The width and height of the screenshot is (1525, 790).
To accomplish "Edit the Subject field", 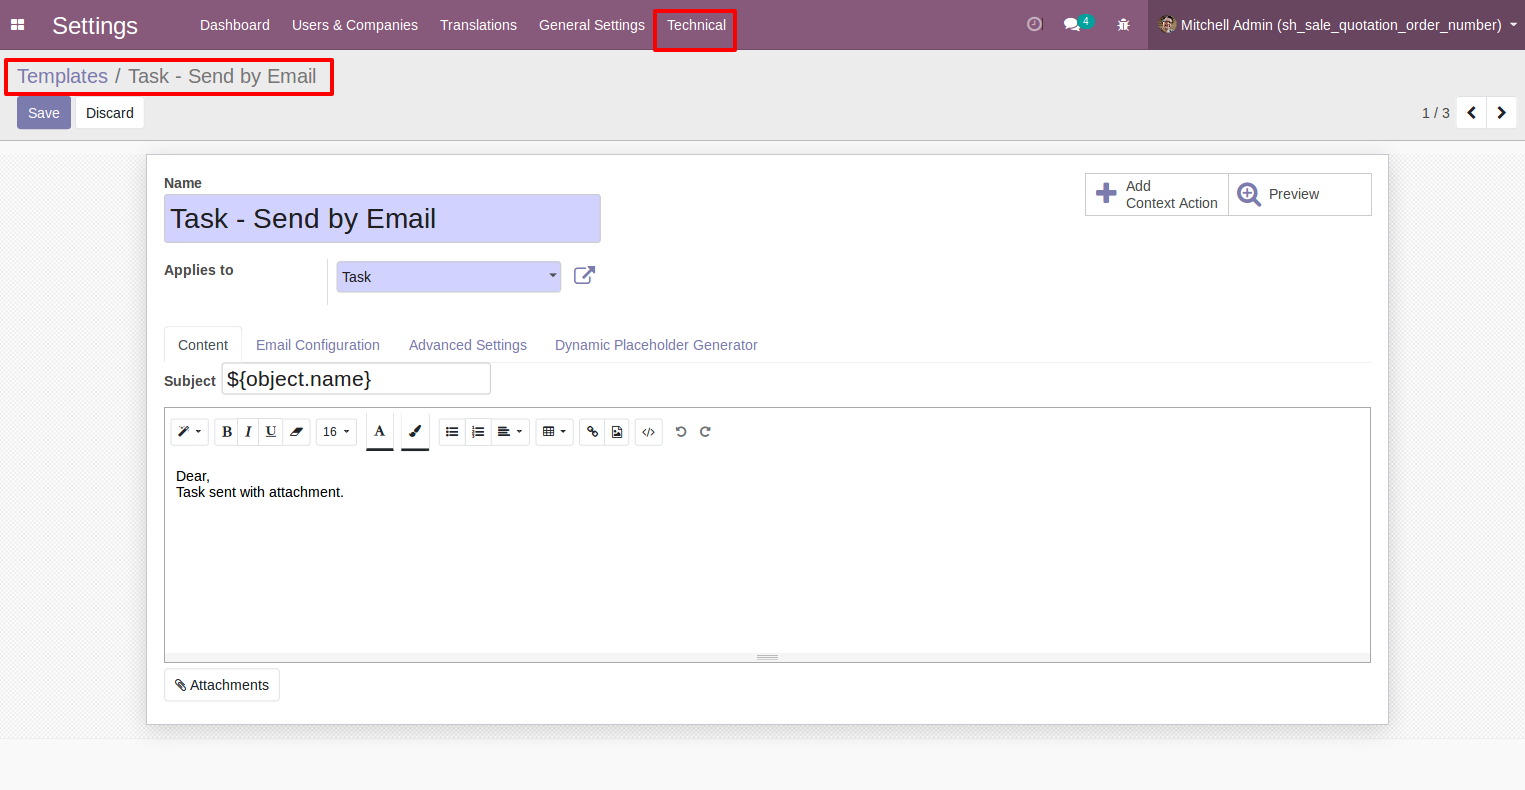I will coord(356,379).
